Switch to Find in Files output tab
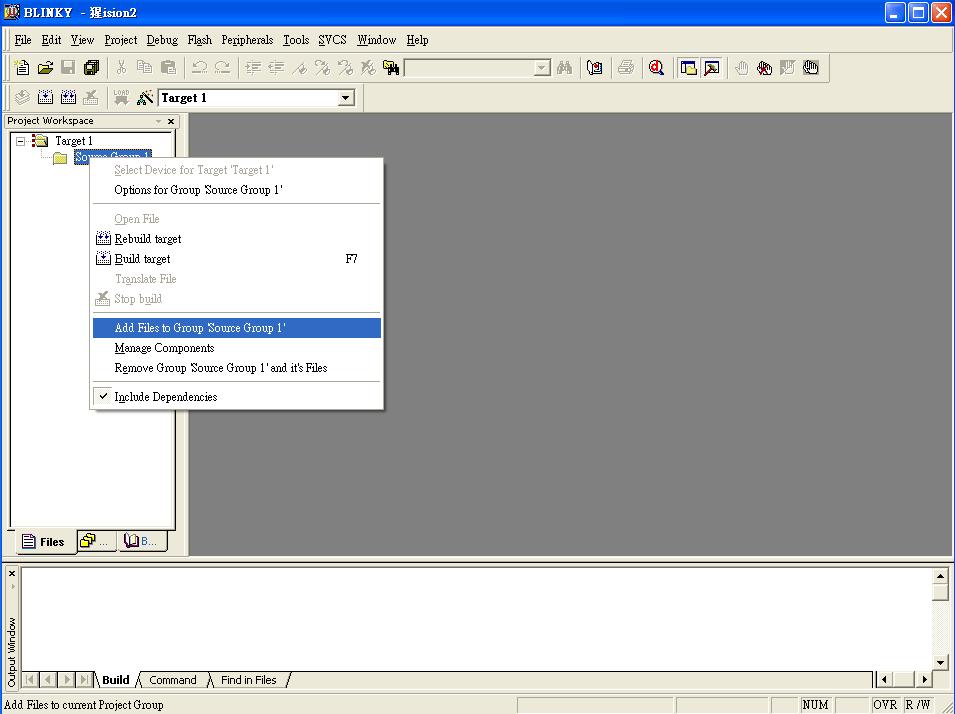 pyautogui.click(x=248, y=680)
